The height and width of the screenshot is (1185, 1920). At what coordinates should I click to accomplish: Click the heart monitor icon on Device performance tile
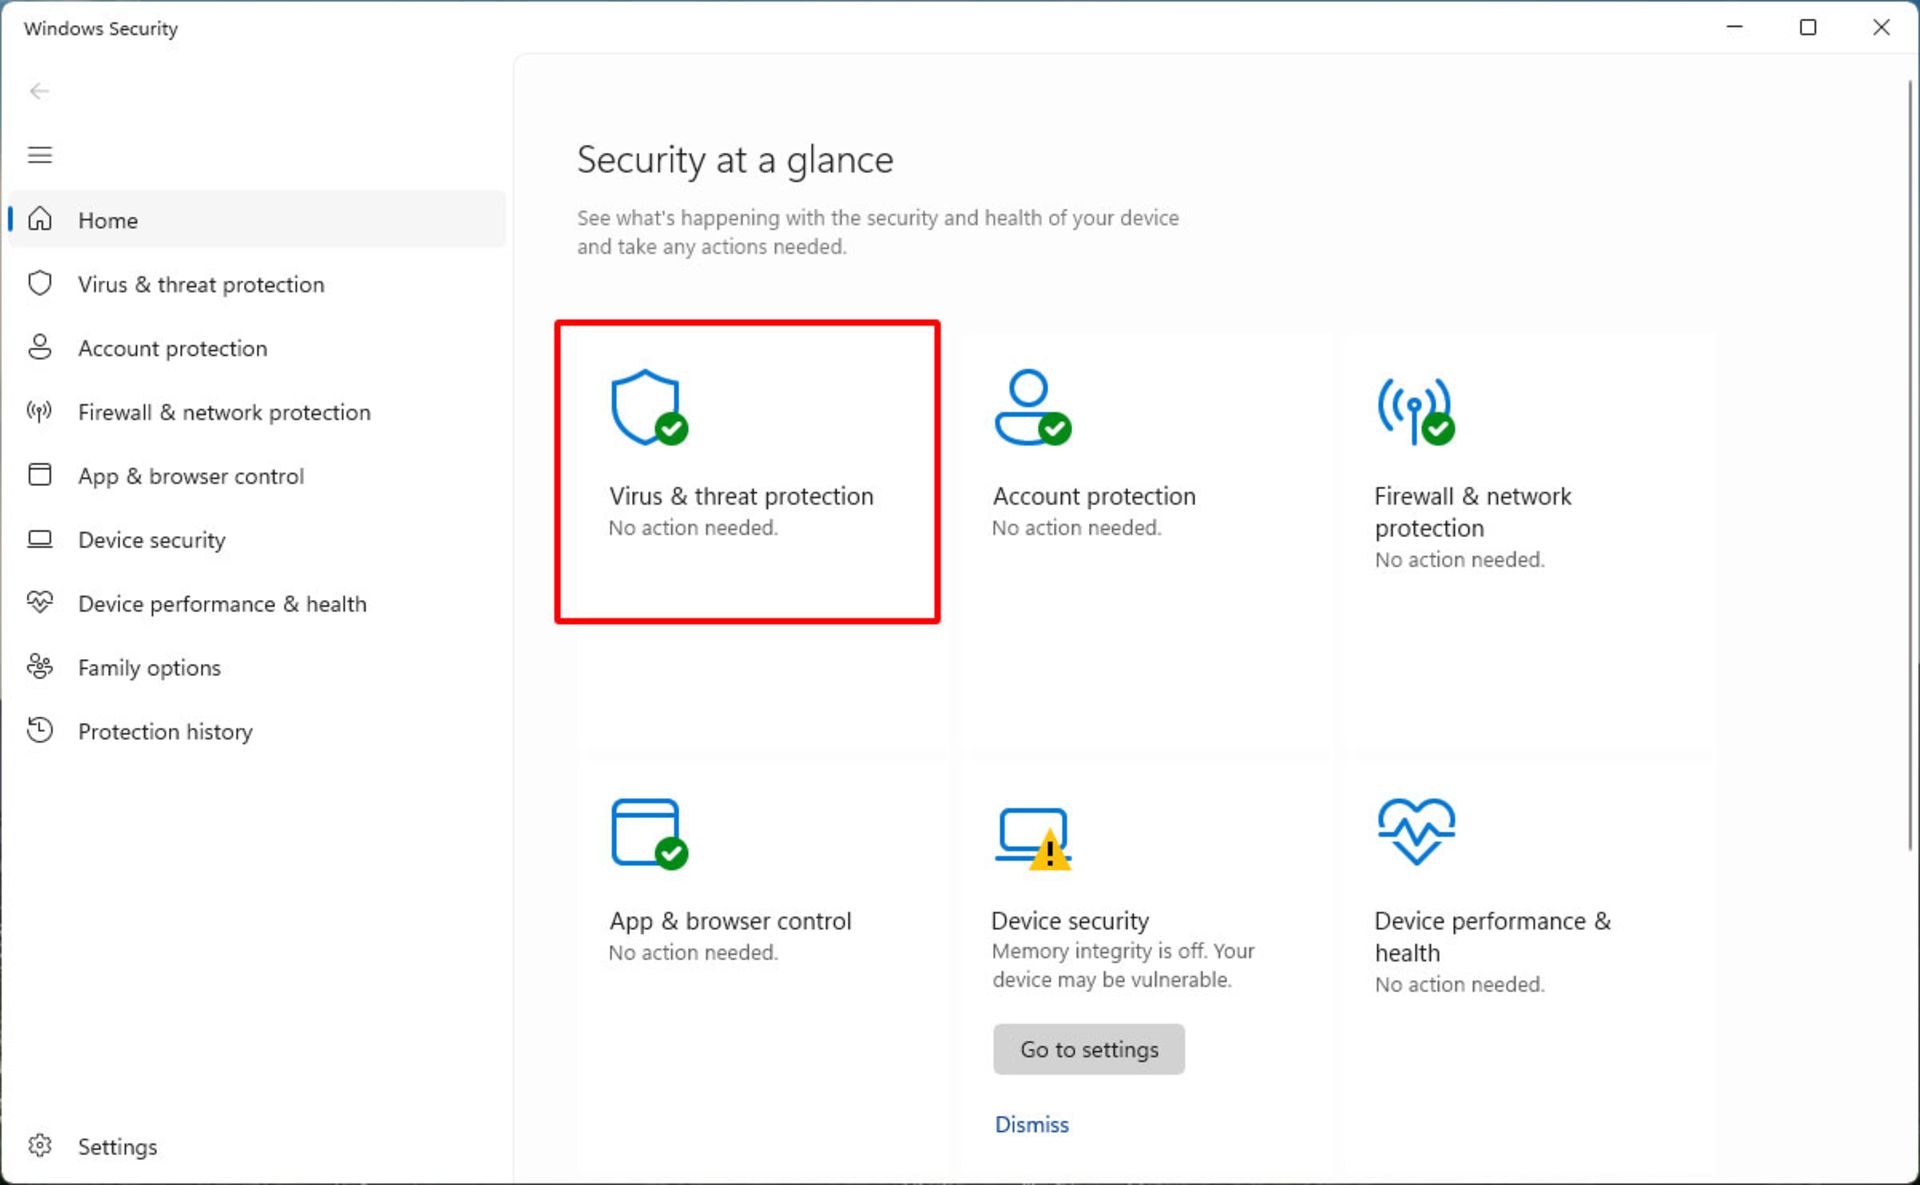coord(1416,831)
